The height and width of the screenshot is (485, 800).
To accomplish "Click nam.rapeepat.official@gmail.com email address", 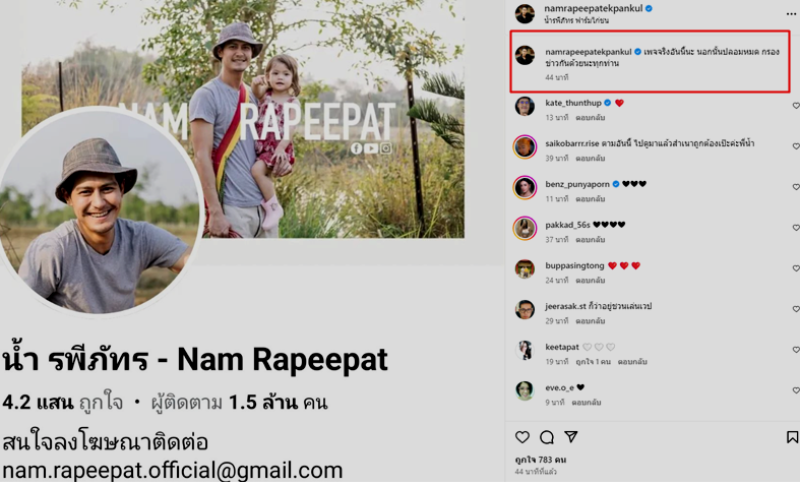I will [x=172, y=471].
